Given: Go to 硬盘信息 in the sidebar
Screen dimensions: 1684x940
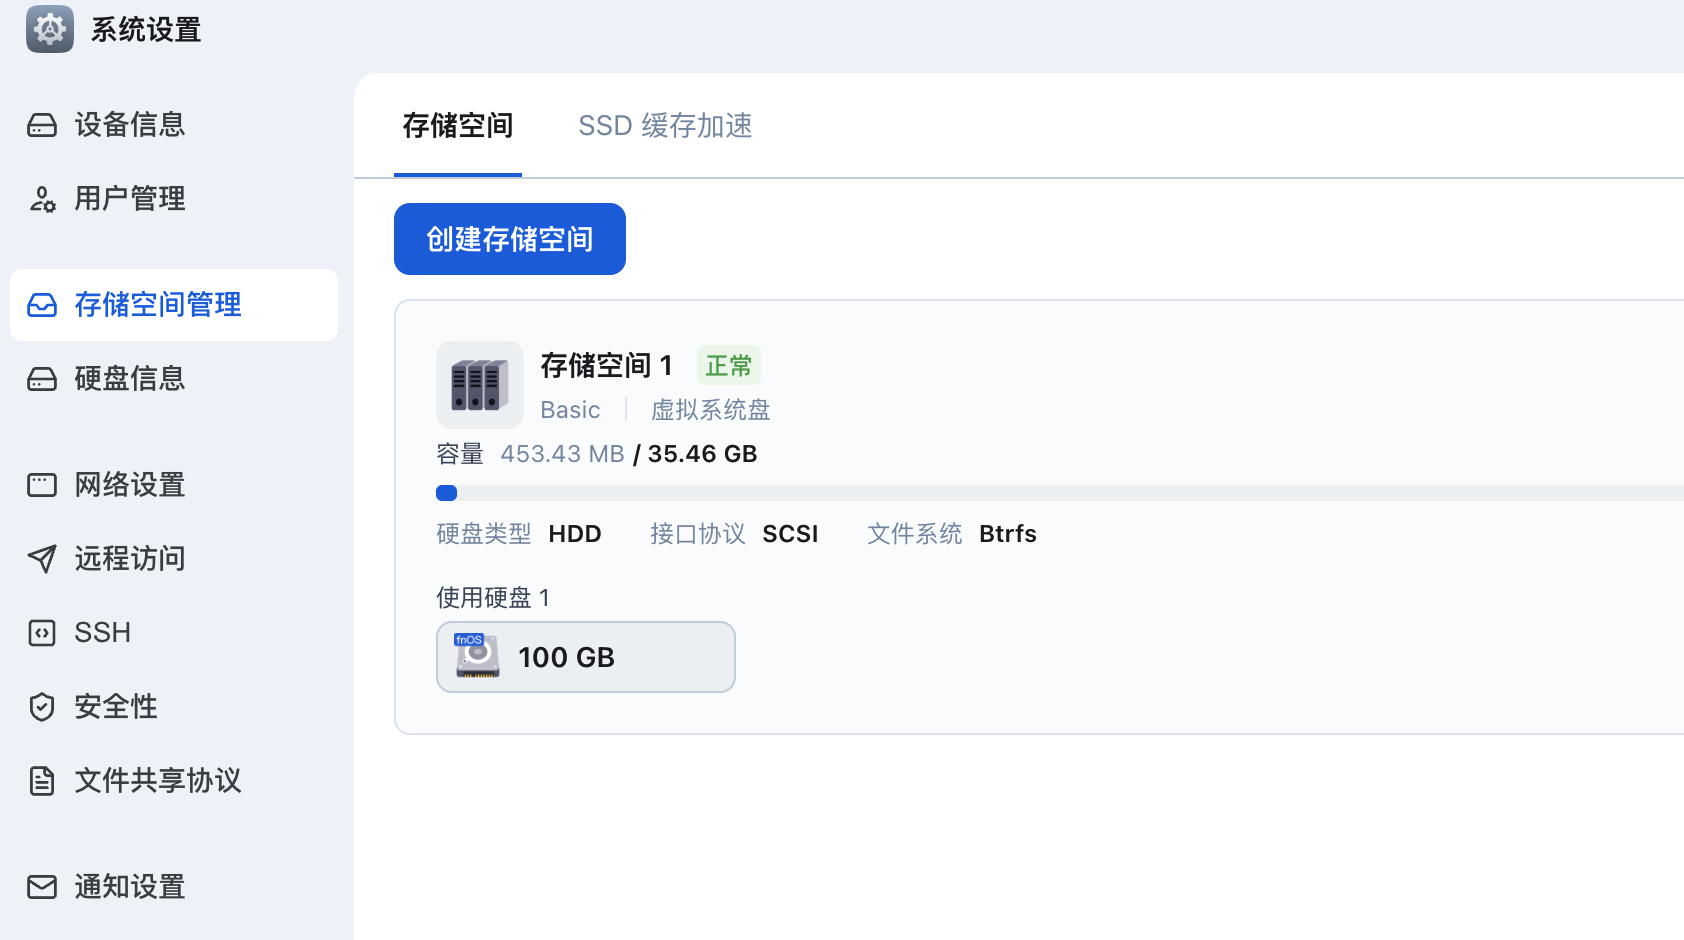Looking at the screenshot, I should point(130,379).
